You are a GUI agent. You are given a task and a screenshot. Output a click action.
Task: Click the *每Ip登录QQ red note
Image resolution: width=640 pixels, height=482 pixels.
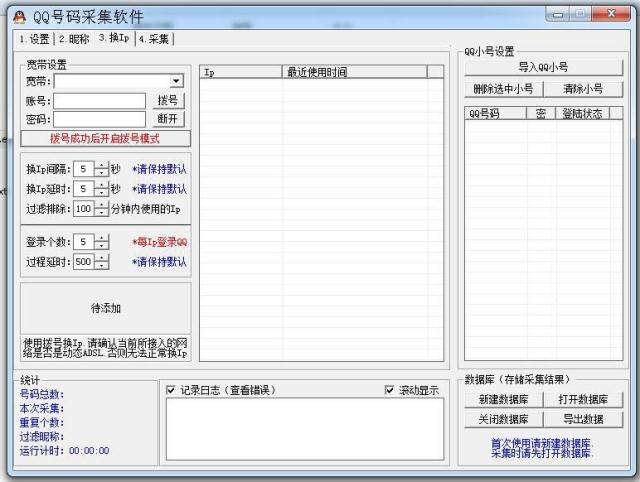[160, 242]
